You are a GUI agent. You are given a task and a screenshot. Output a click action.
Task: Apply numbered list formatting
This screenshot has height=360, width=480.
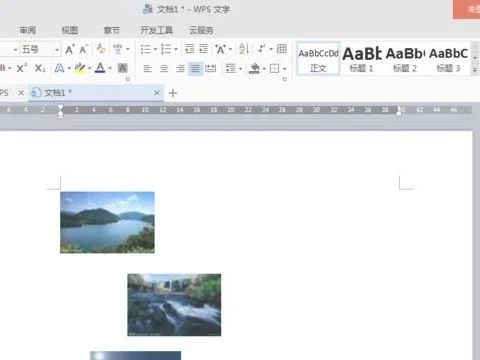click(x=166, y=49)
